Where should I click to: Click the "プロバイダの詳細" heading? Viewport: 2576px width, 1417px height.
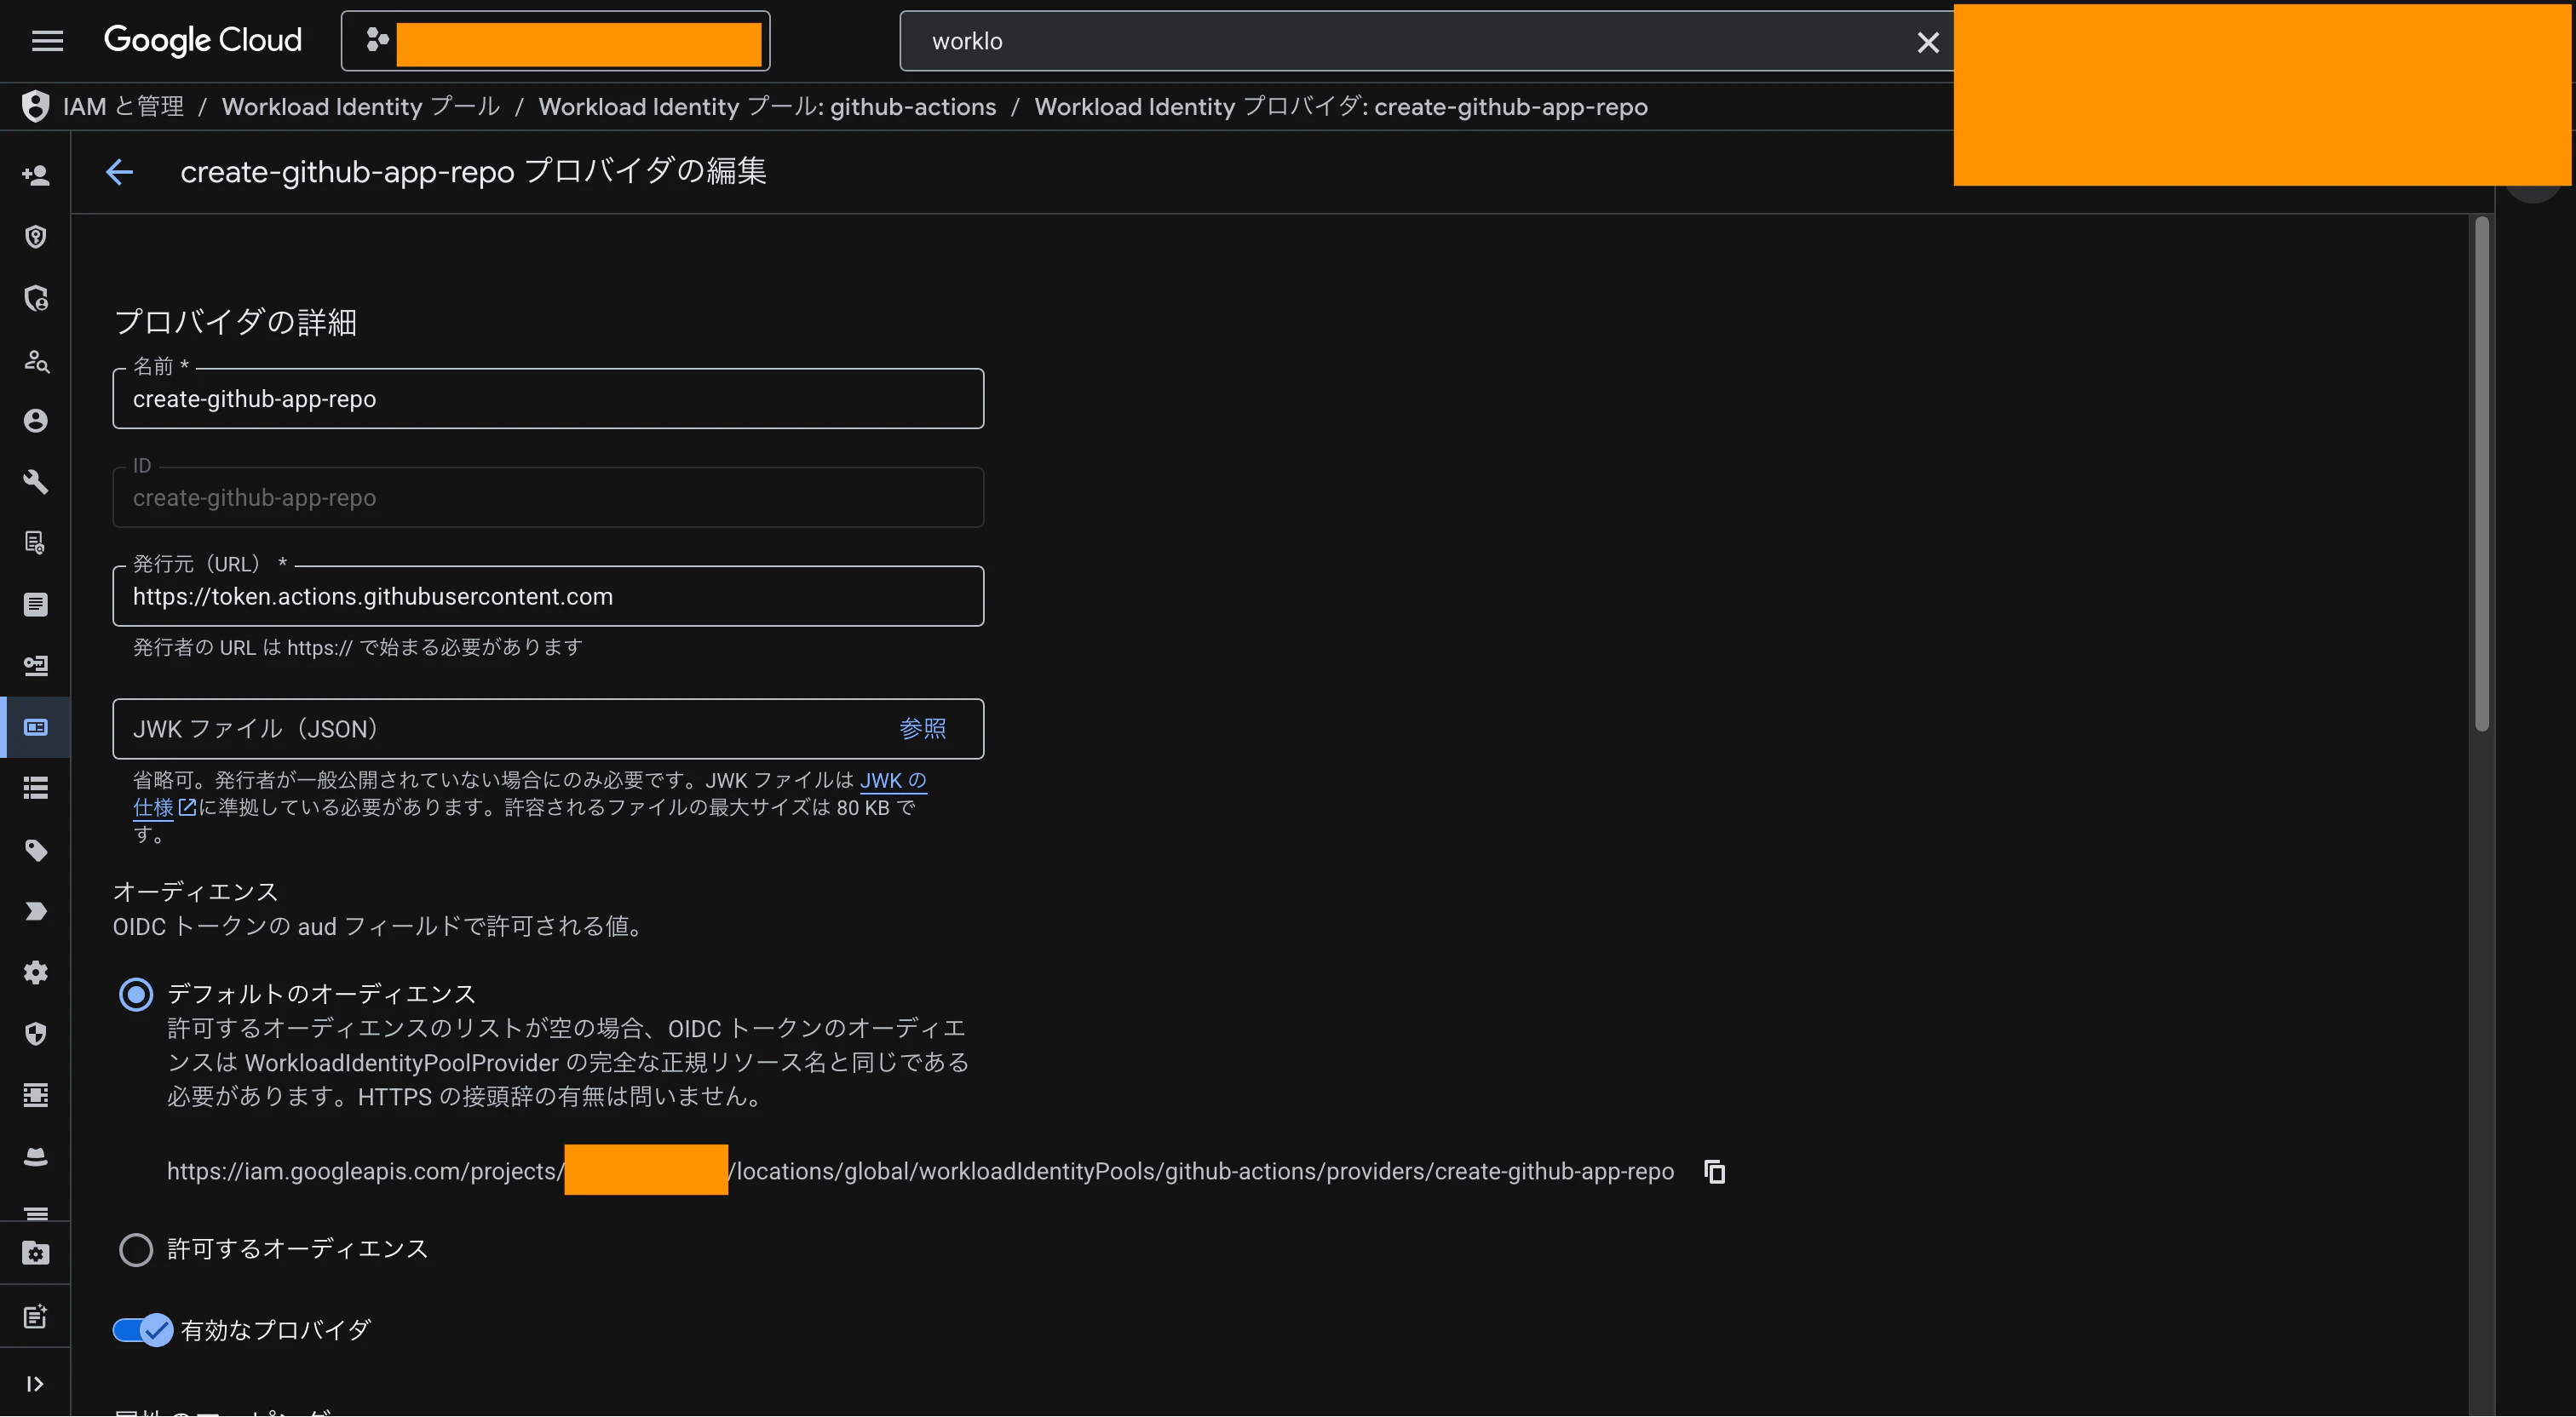click(x=236, y=322)
